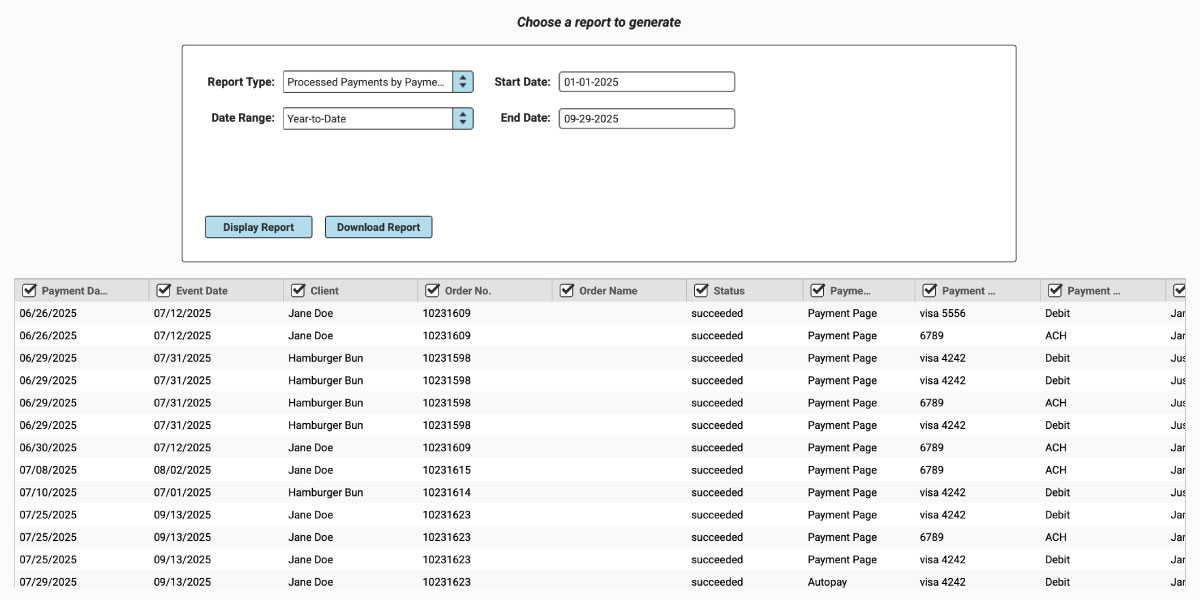The image size is (1200, 600).
Task: Toggle the Event Date column checkbox
Action: coord(164,291)
